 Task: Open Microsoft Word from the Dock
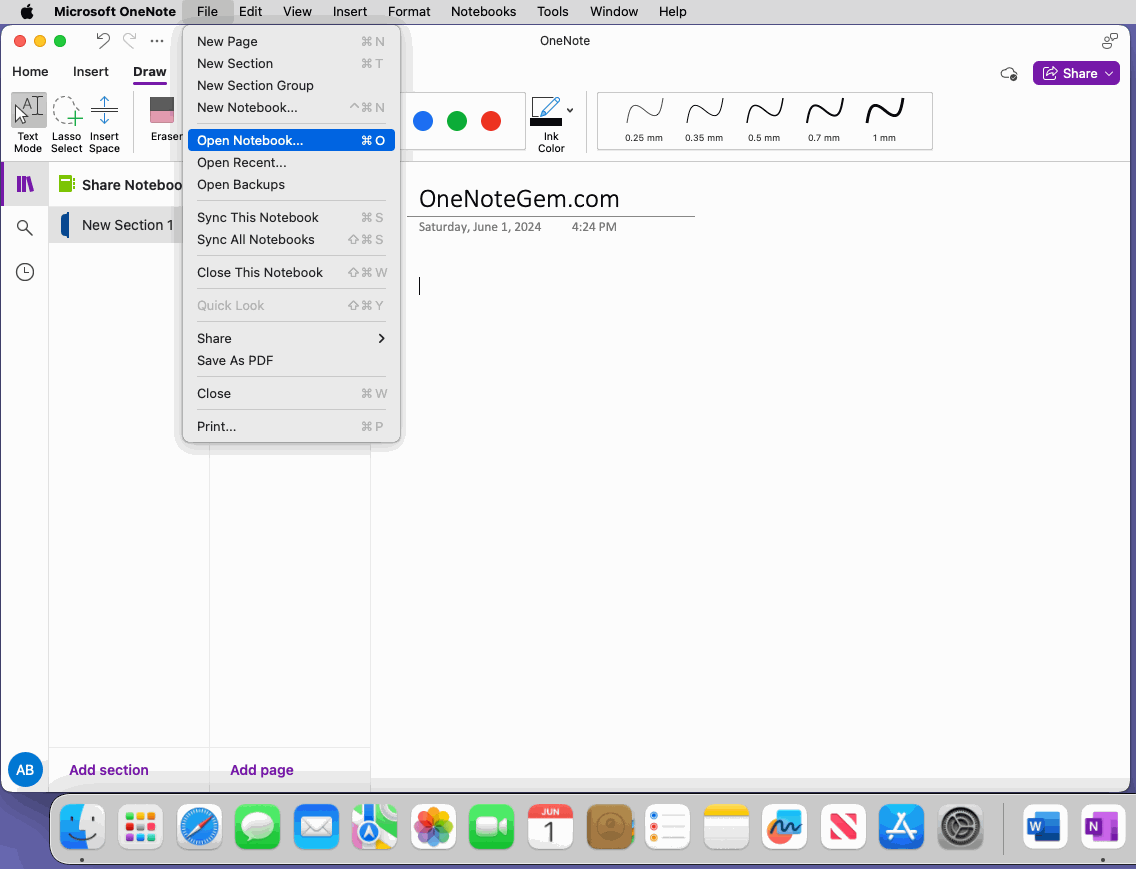coord(1043,827)
